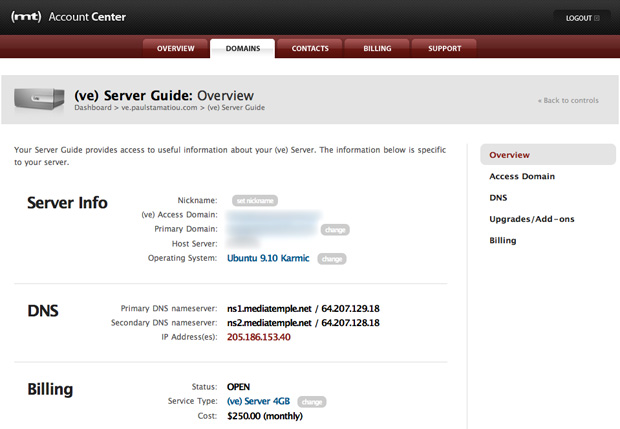The width and height of the screenshot is (620, 429).
Task: Open the Contacts tab
Action: 310,49
